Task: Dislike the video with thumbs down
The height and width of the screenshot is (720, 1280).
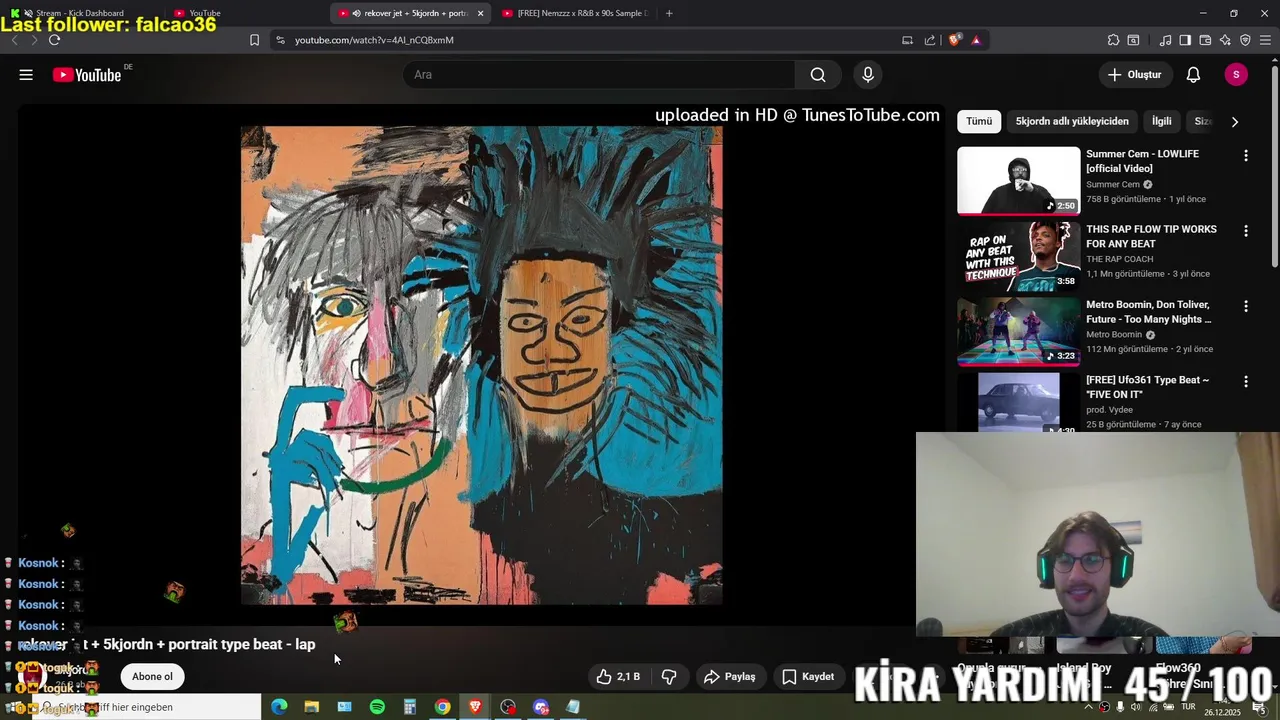Action: 669,677
